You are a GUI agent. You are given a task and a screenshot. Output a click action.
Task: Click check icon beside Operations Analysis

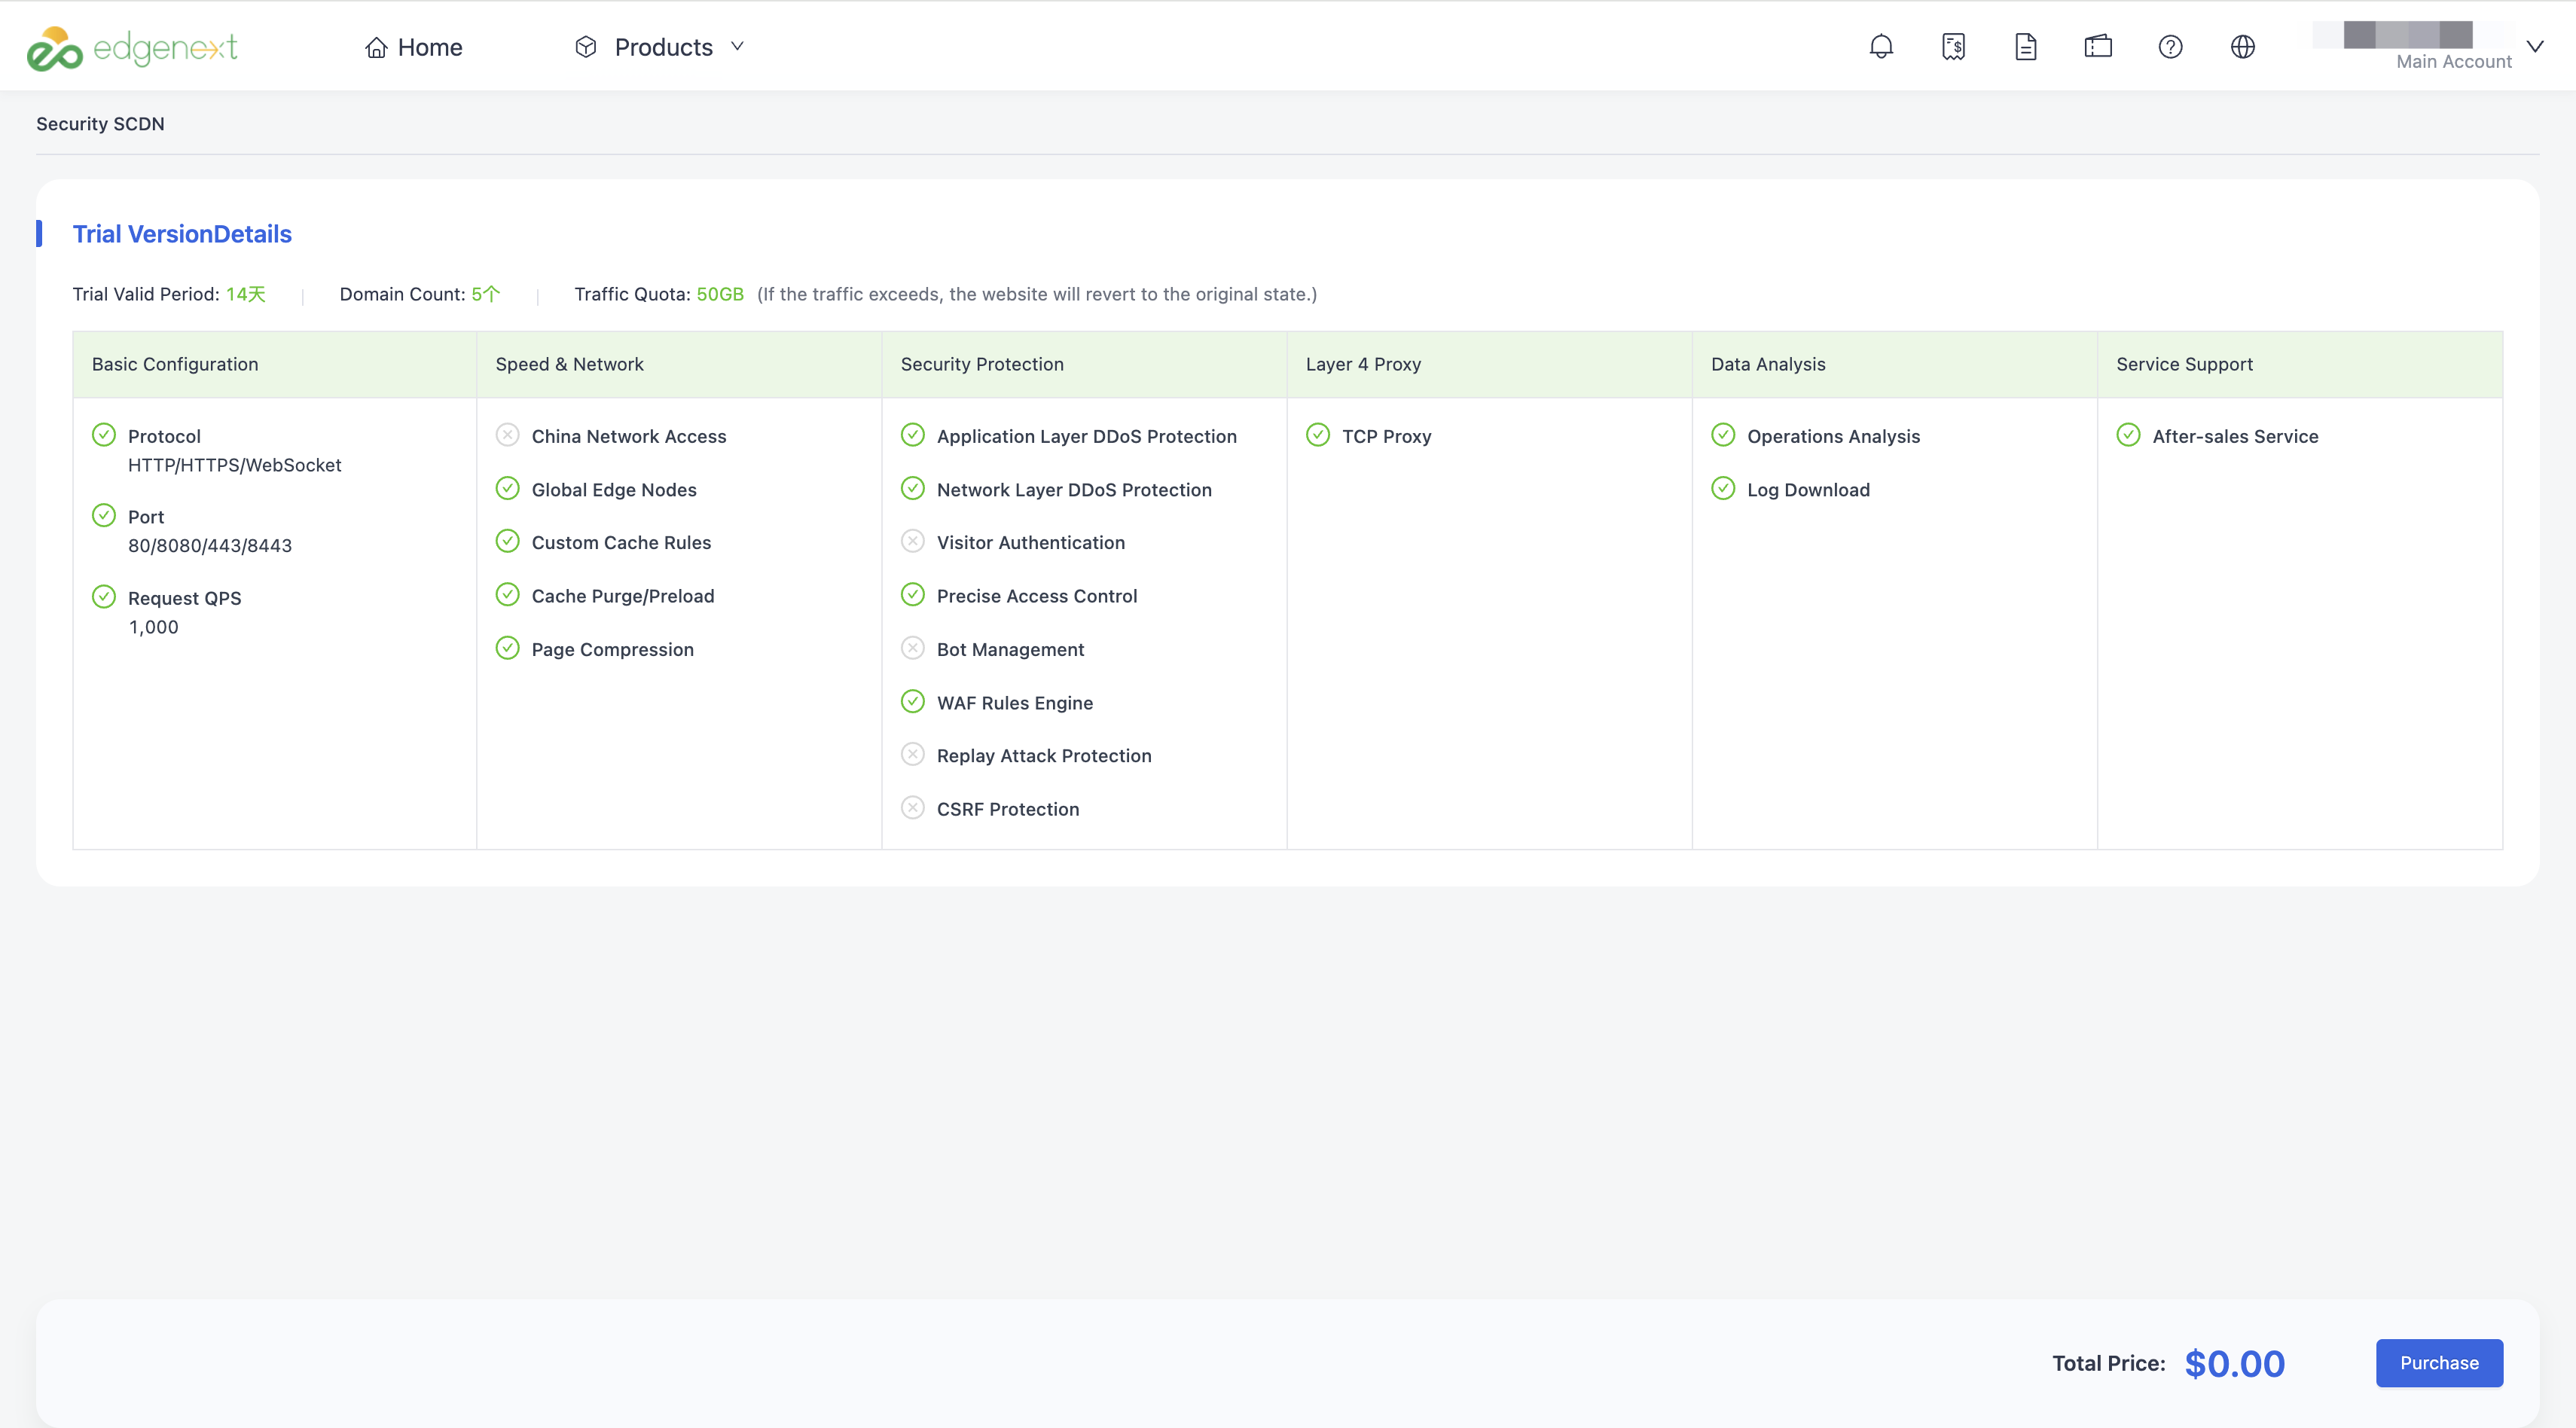click(1723, 434)
